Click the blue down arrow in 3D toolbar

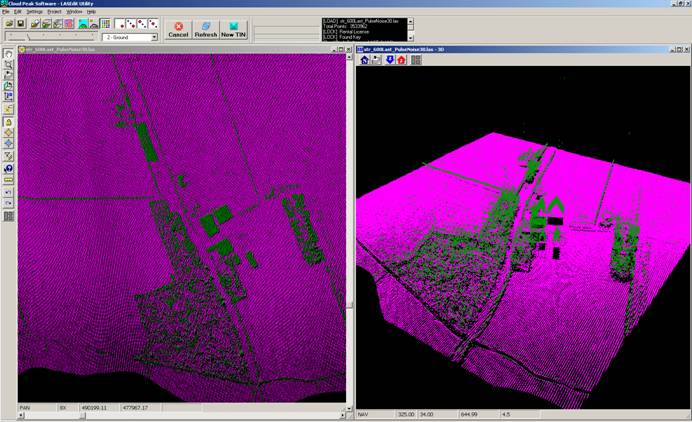coord(389,60)
